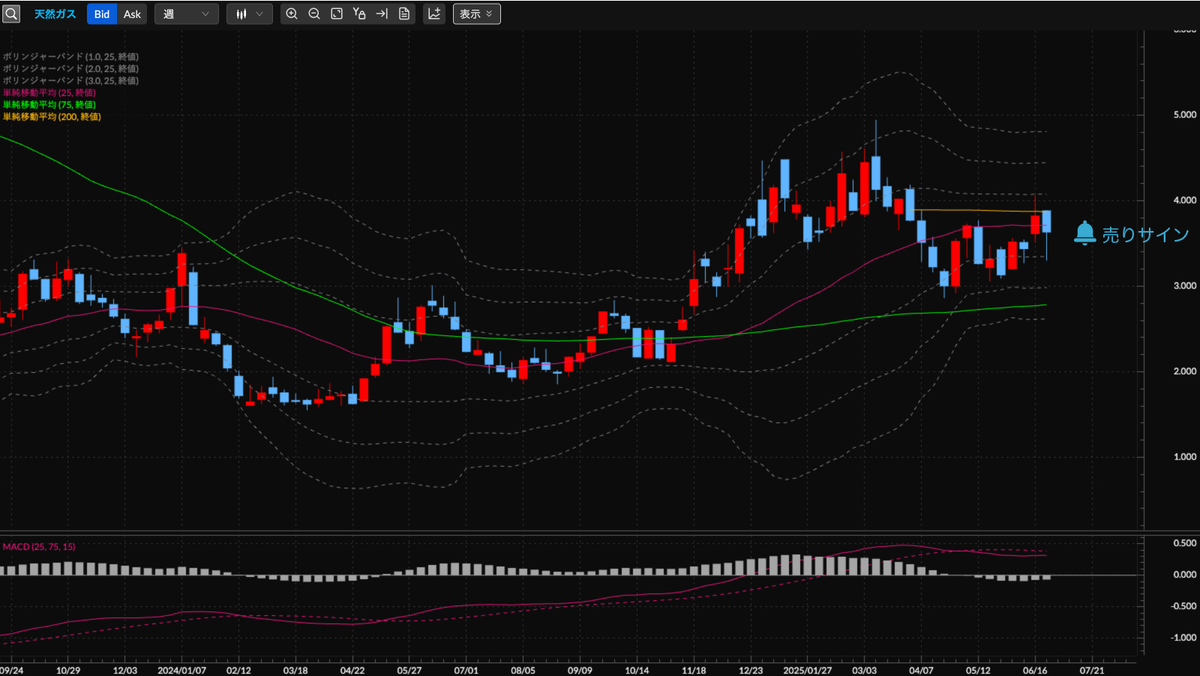Open the candlestick chart type dropdown
Viewport: 1200px width, 676px height.
tap(249, 14)
